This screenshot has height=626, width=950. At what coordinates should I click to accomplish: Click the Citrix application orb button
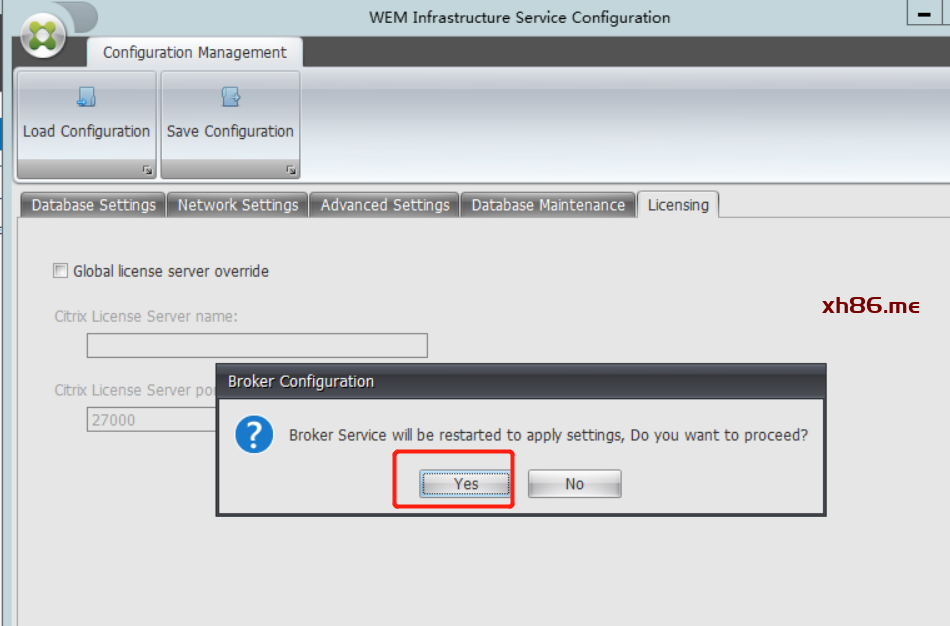41,35
